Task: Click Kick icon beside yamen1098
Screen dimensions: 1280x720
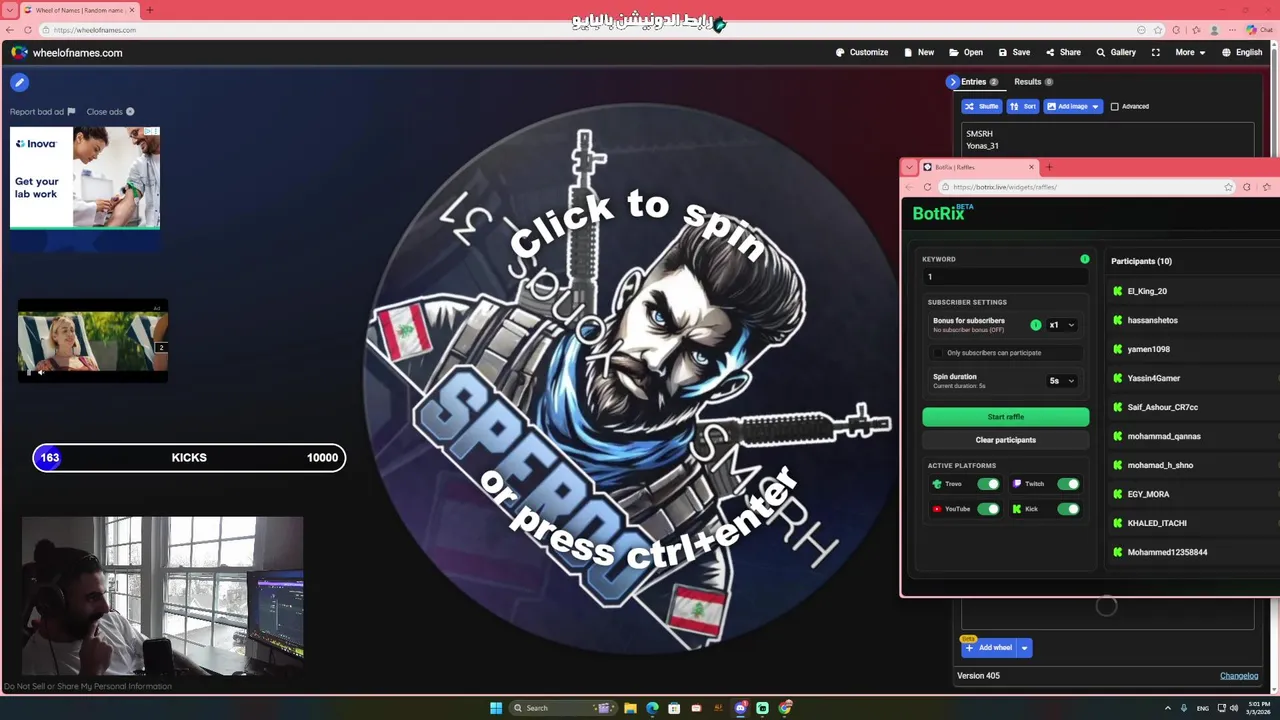Action: (1118, 349)
